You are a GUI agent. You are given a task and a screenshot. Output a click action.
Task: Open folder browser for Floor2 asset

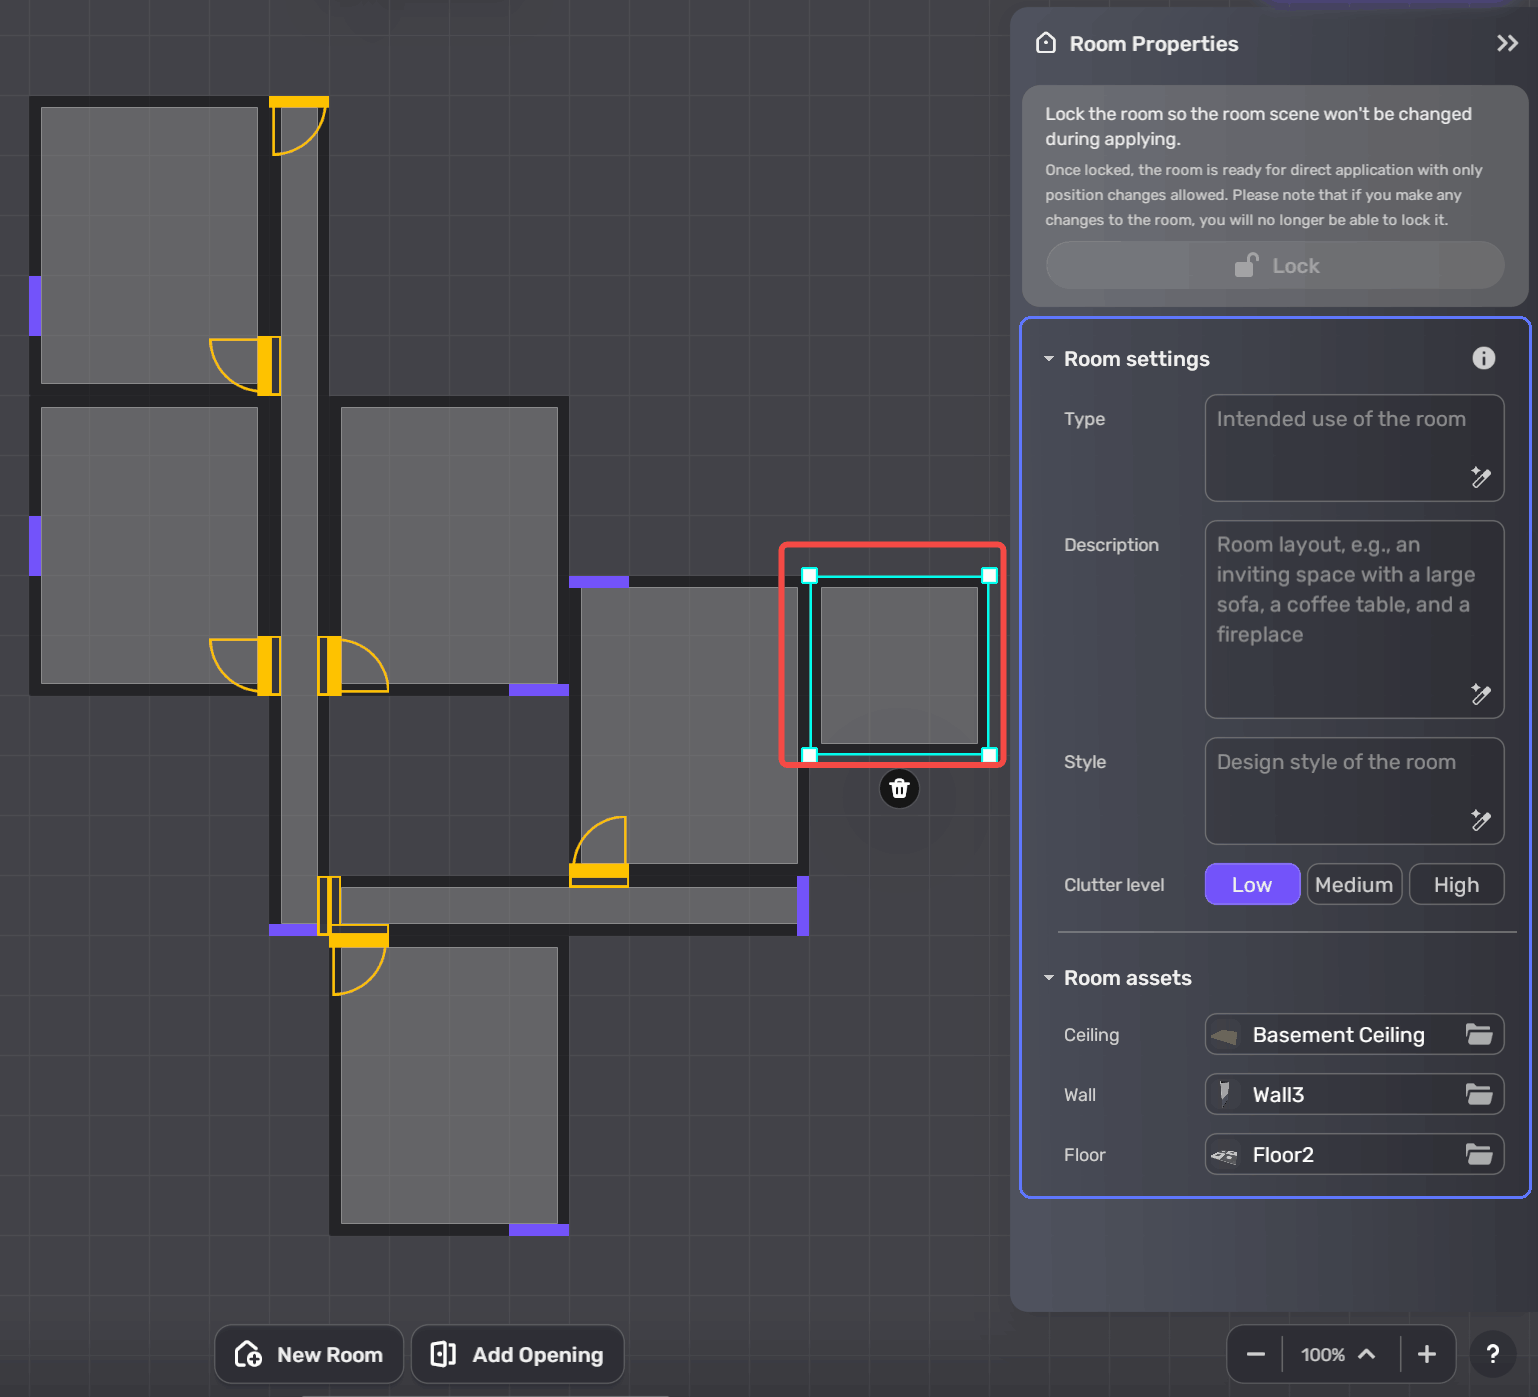(1479, 1154)
